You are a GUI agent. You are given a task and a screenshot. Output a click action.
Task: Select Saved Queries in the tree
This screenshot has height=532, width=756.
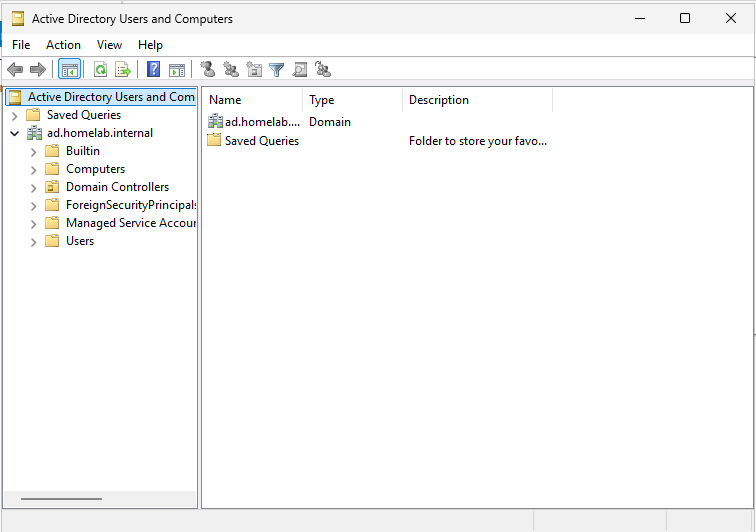point(84,115)
